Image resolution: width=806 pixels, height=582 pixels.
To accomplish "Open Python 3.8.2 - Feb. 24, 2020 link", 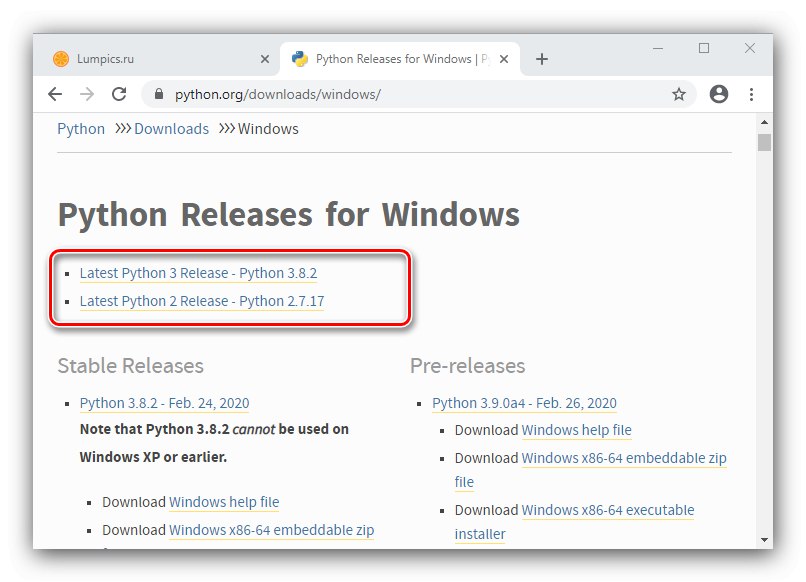I will click(164, 403).
